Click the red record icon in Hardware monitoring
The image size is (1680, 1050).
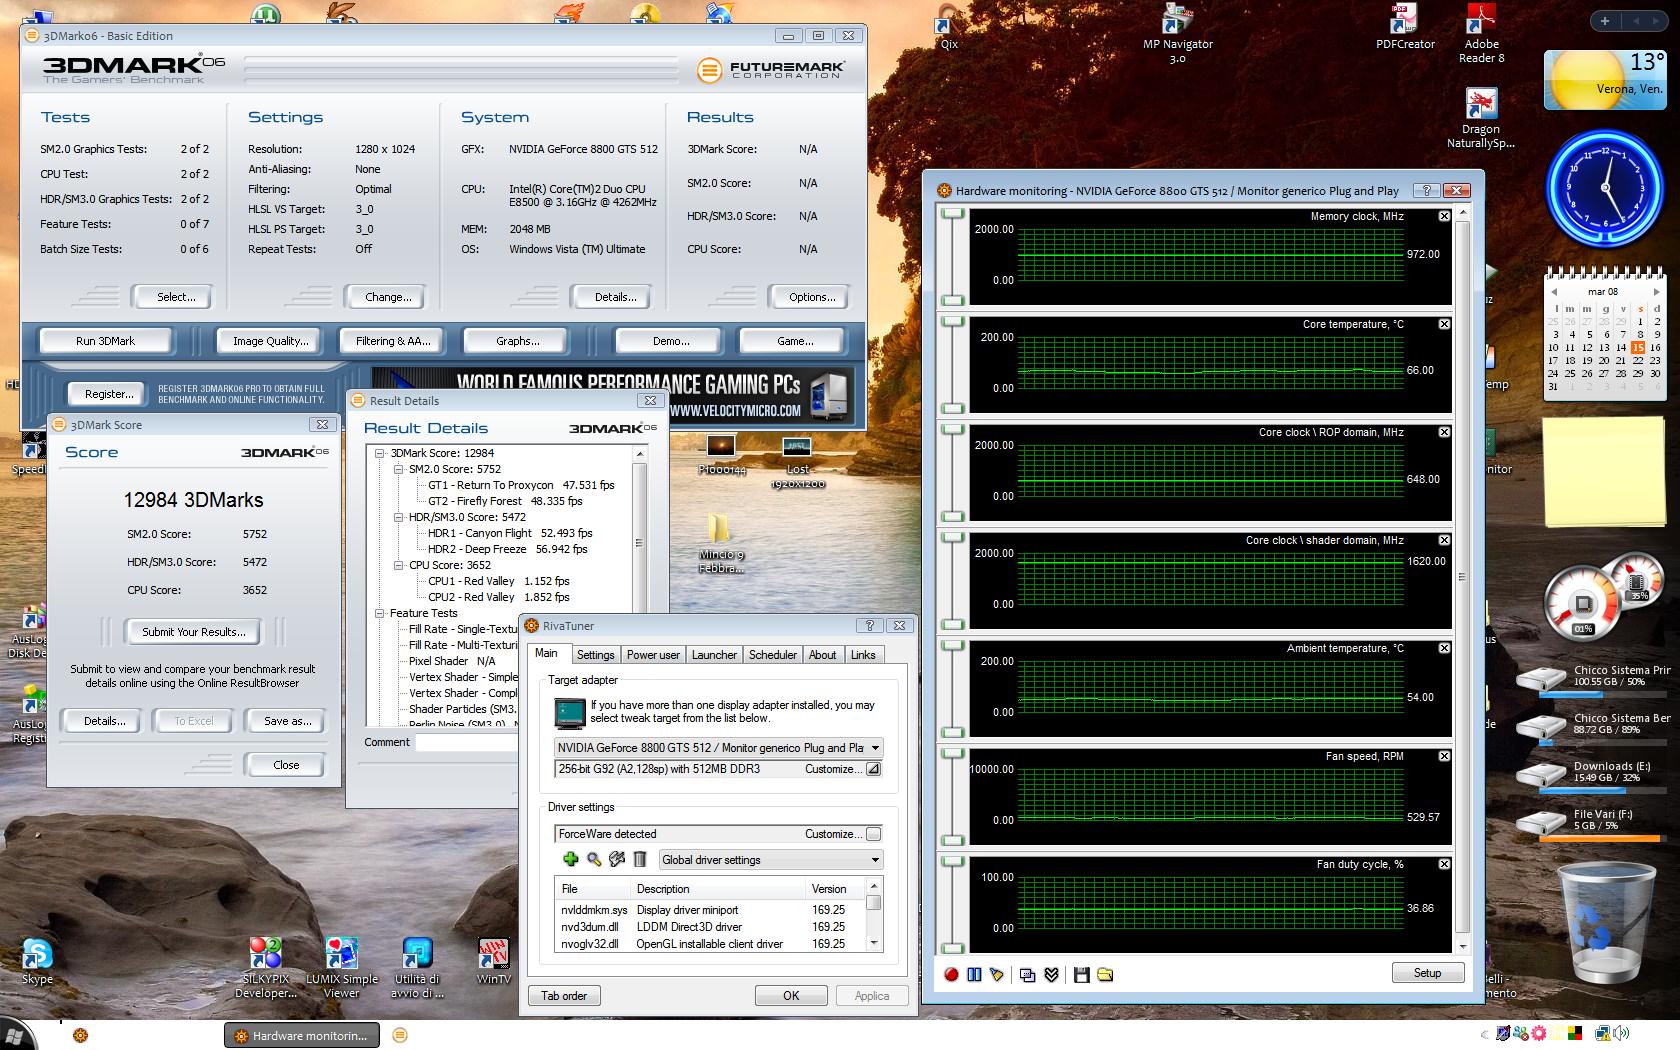(951, 974)
